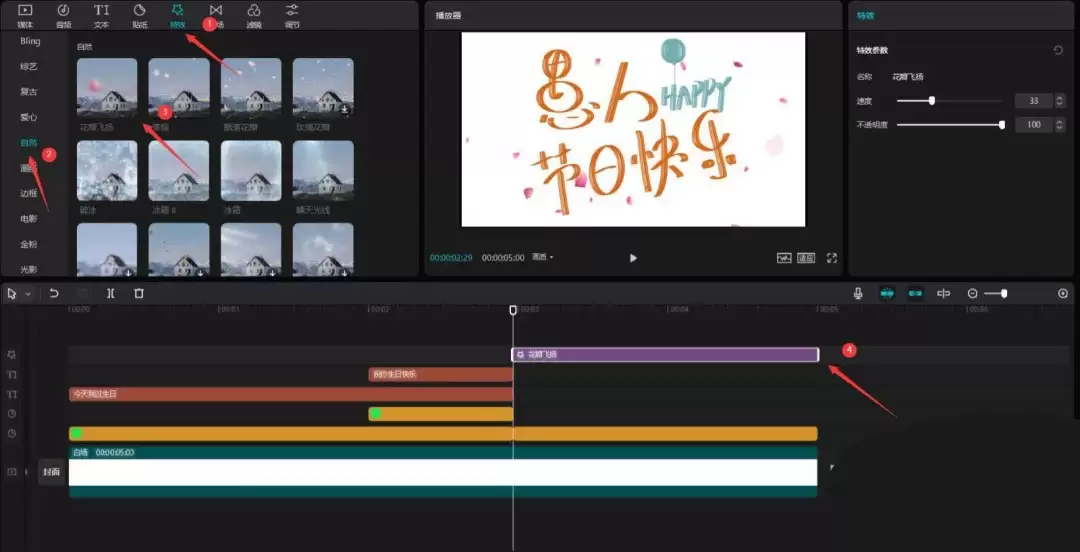Toggle the main track magnet snapping
The width and height of the screenshot is (1080, 552).
(886, 294)
